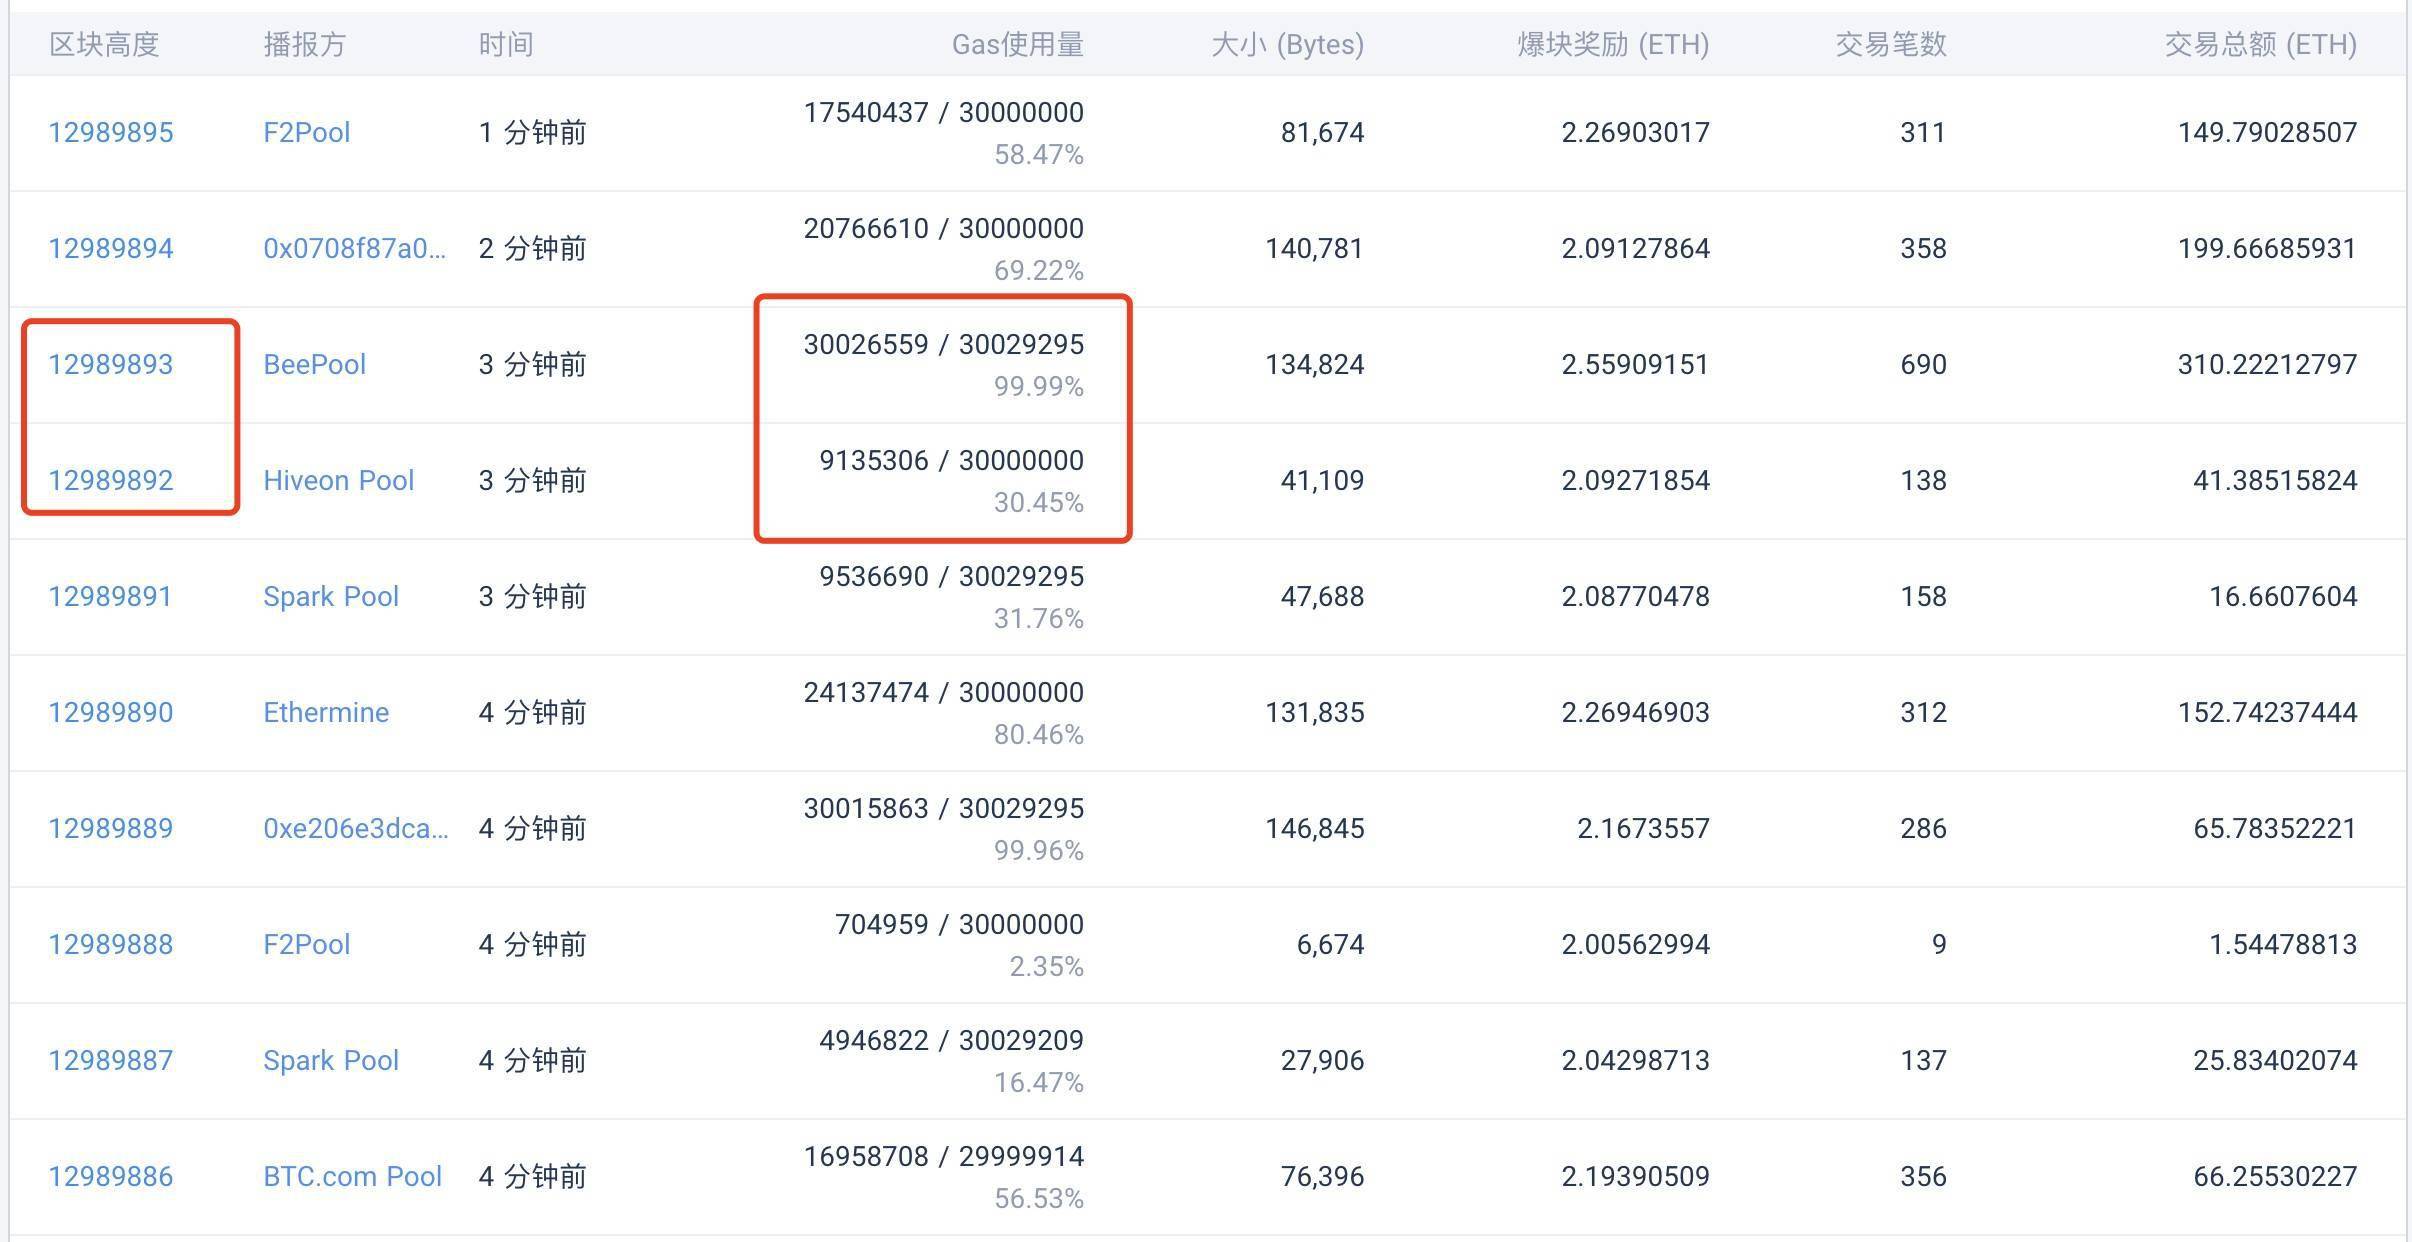Click the 1 分钟前 time cell
The image size is (2412, 1242).
(532, 132)
